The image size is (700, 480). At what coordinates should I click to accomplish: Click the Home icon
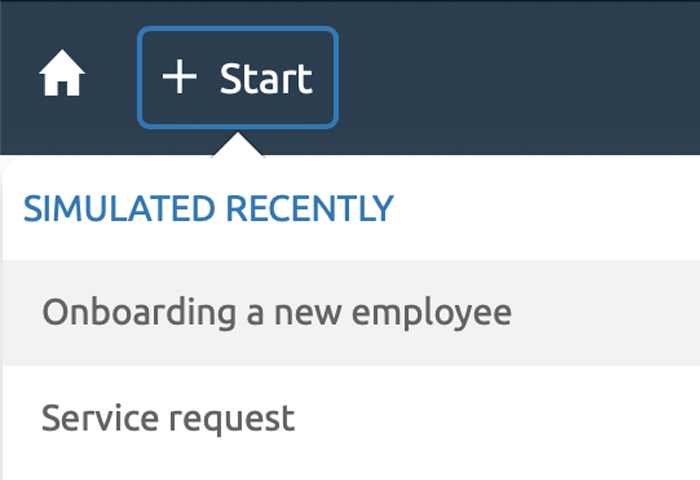click(x=62, y=78)
